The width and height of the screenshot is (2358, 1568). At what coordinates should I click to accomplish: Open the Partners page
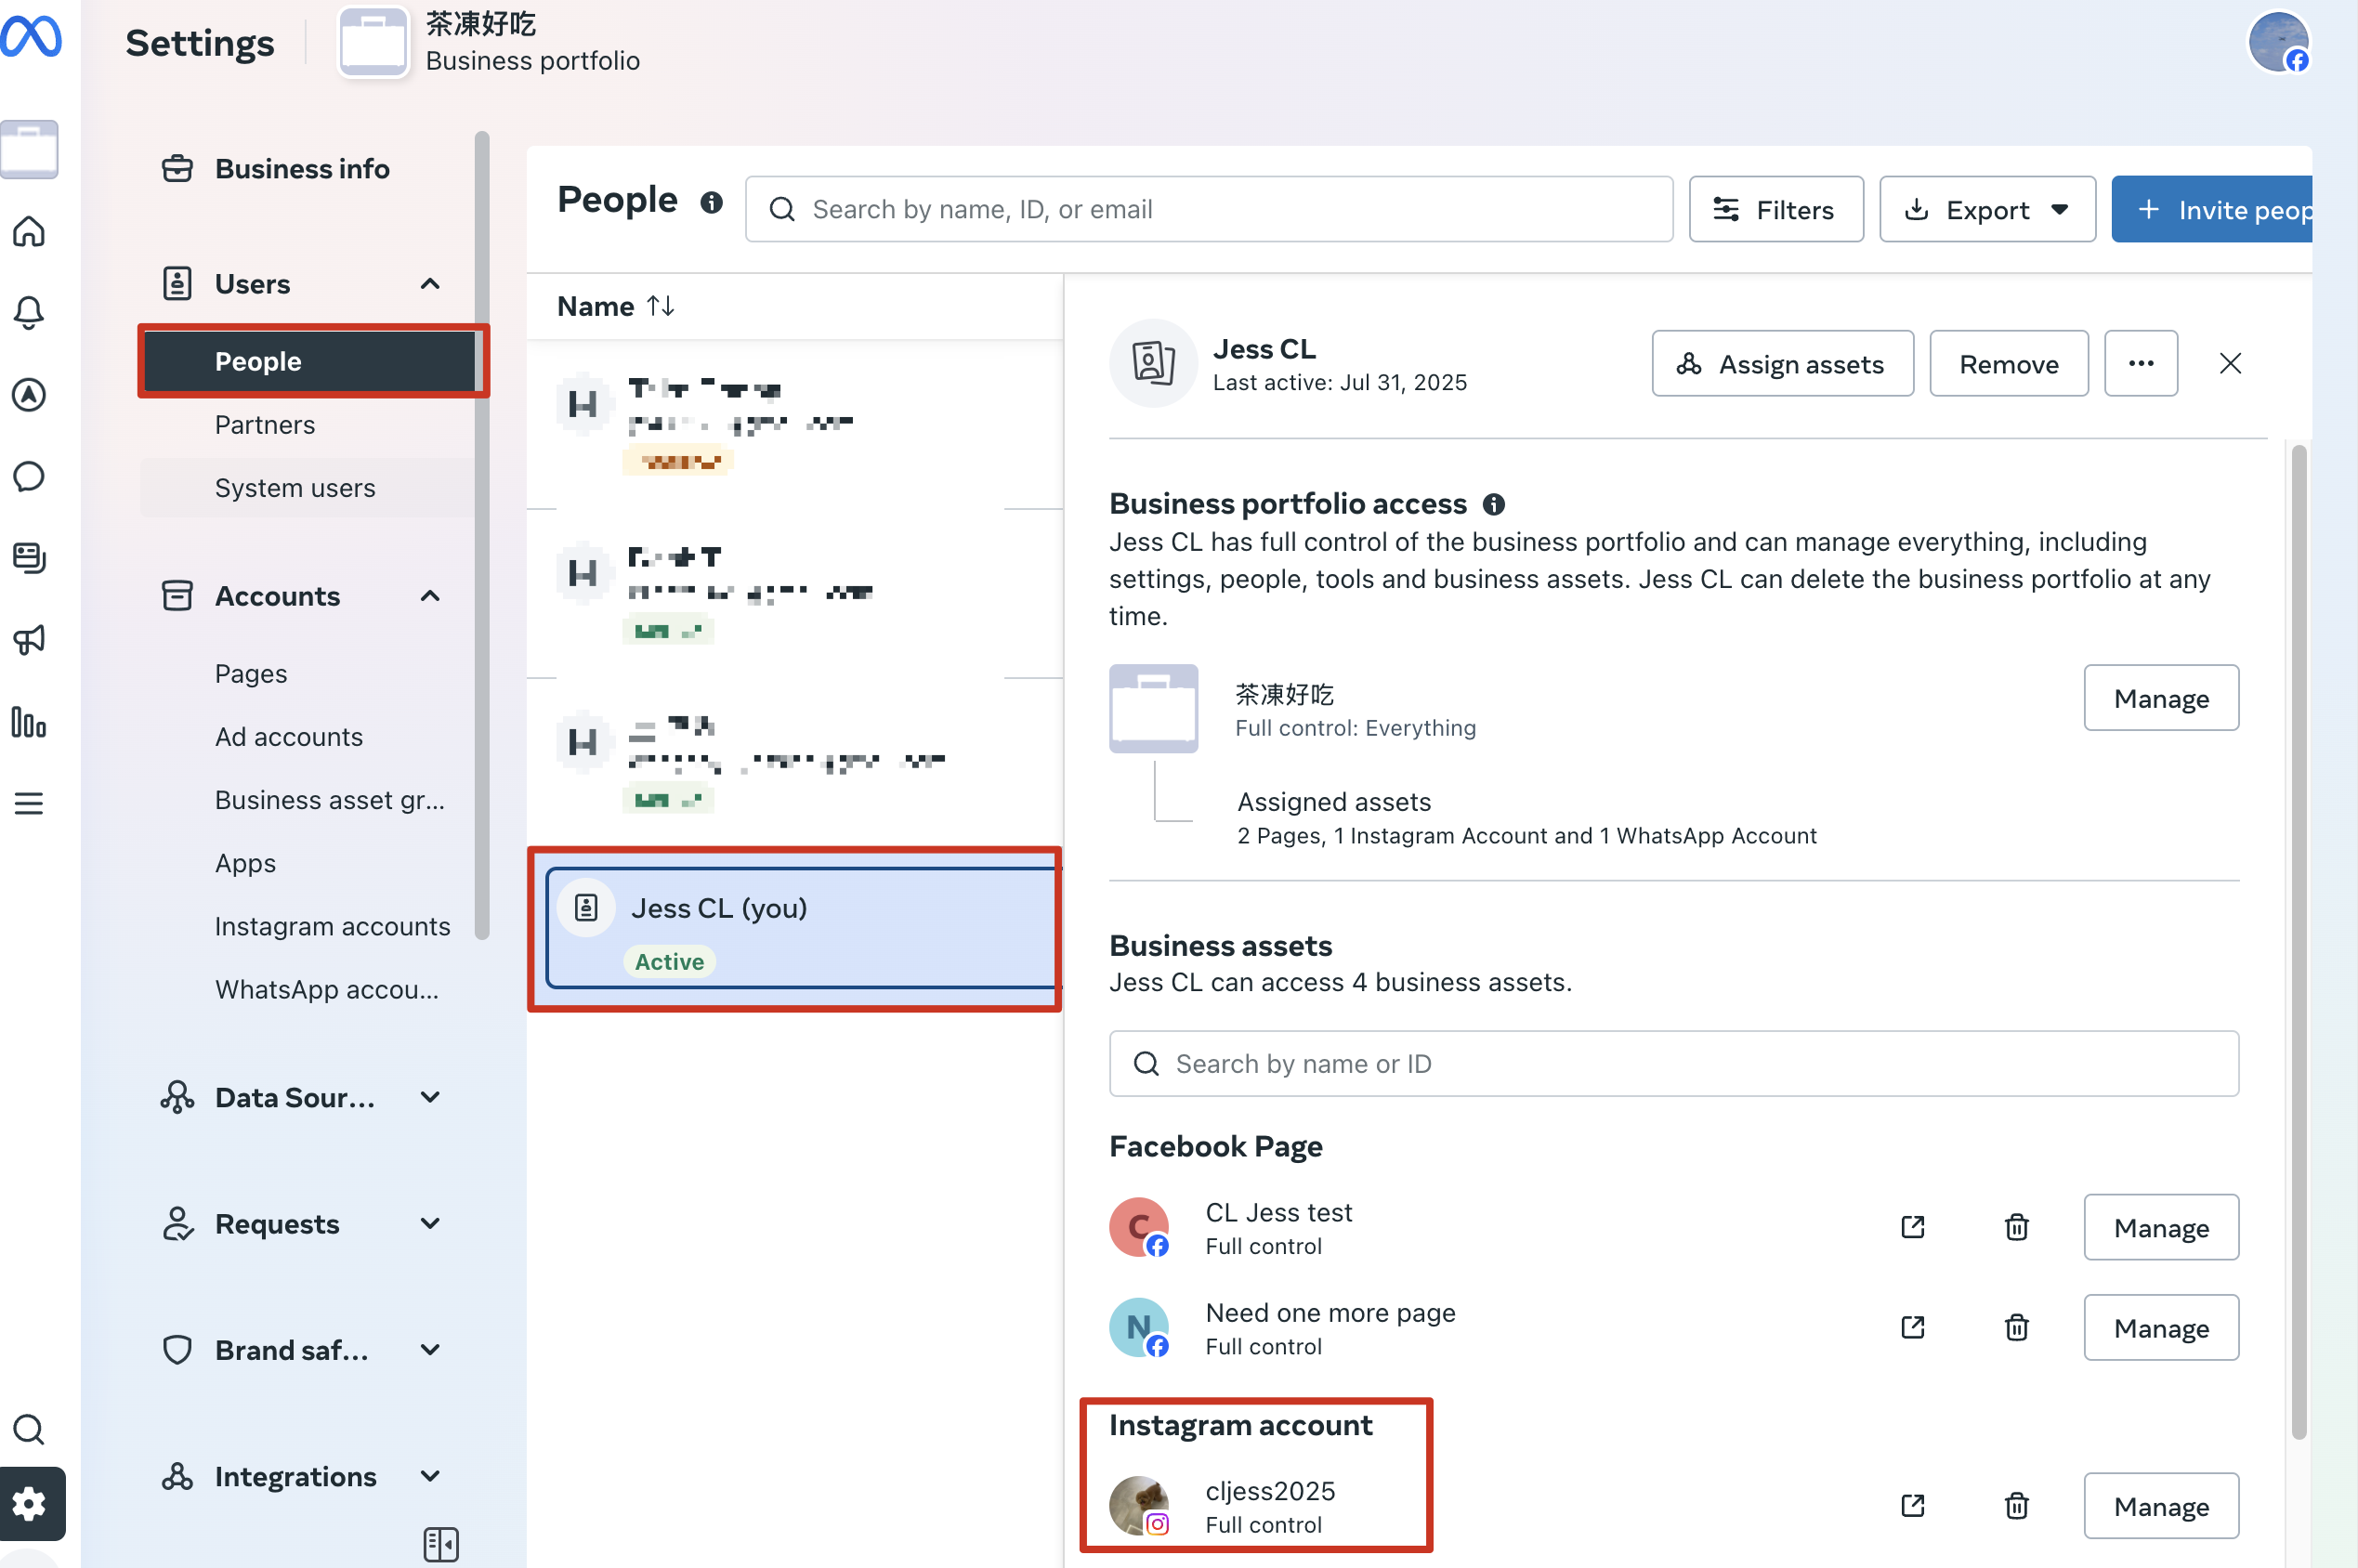pyautogui.click(x=264, y=425)
